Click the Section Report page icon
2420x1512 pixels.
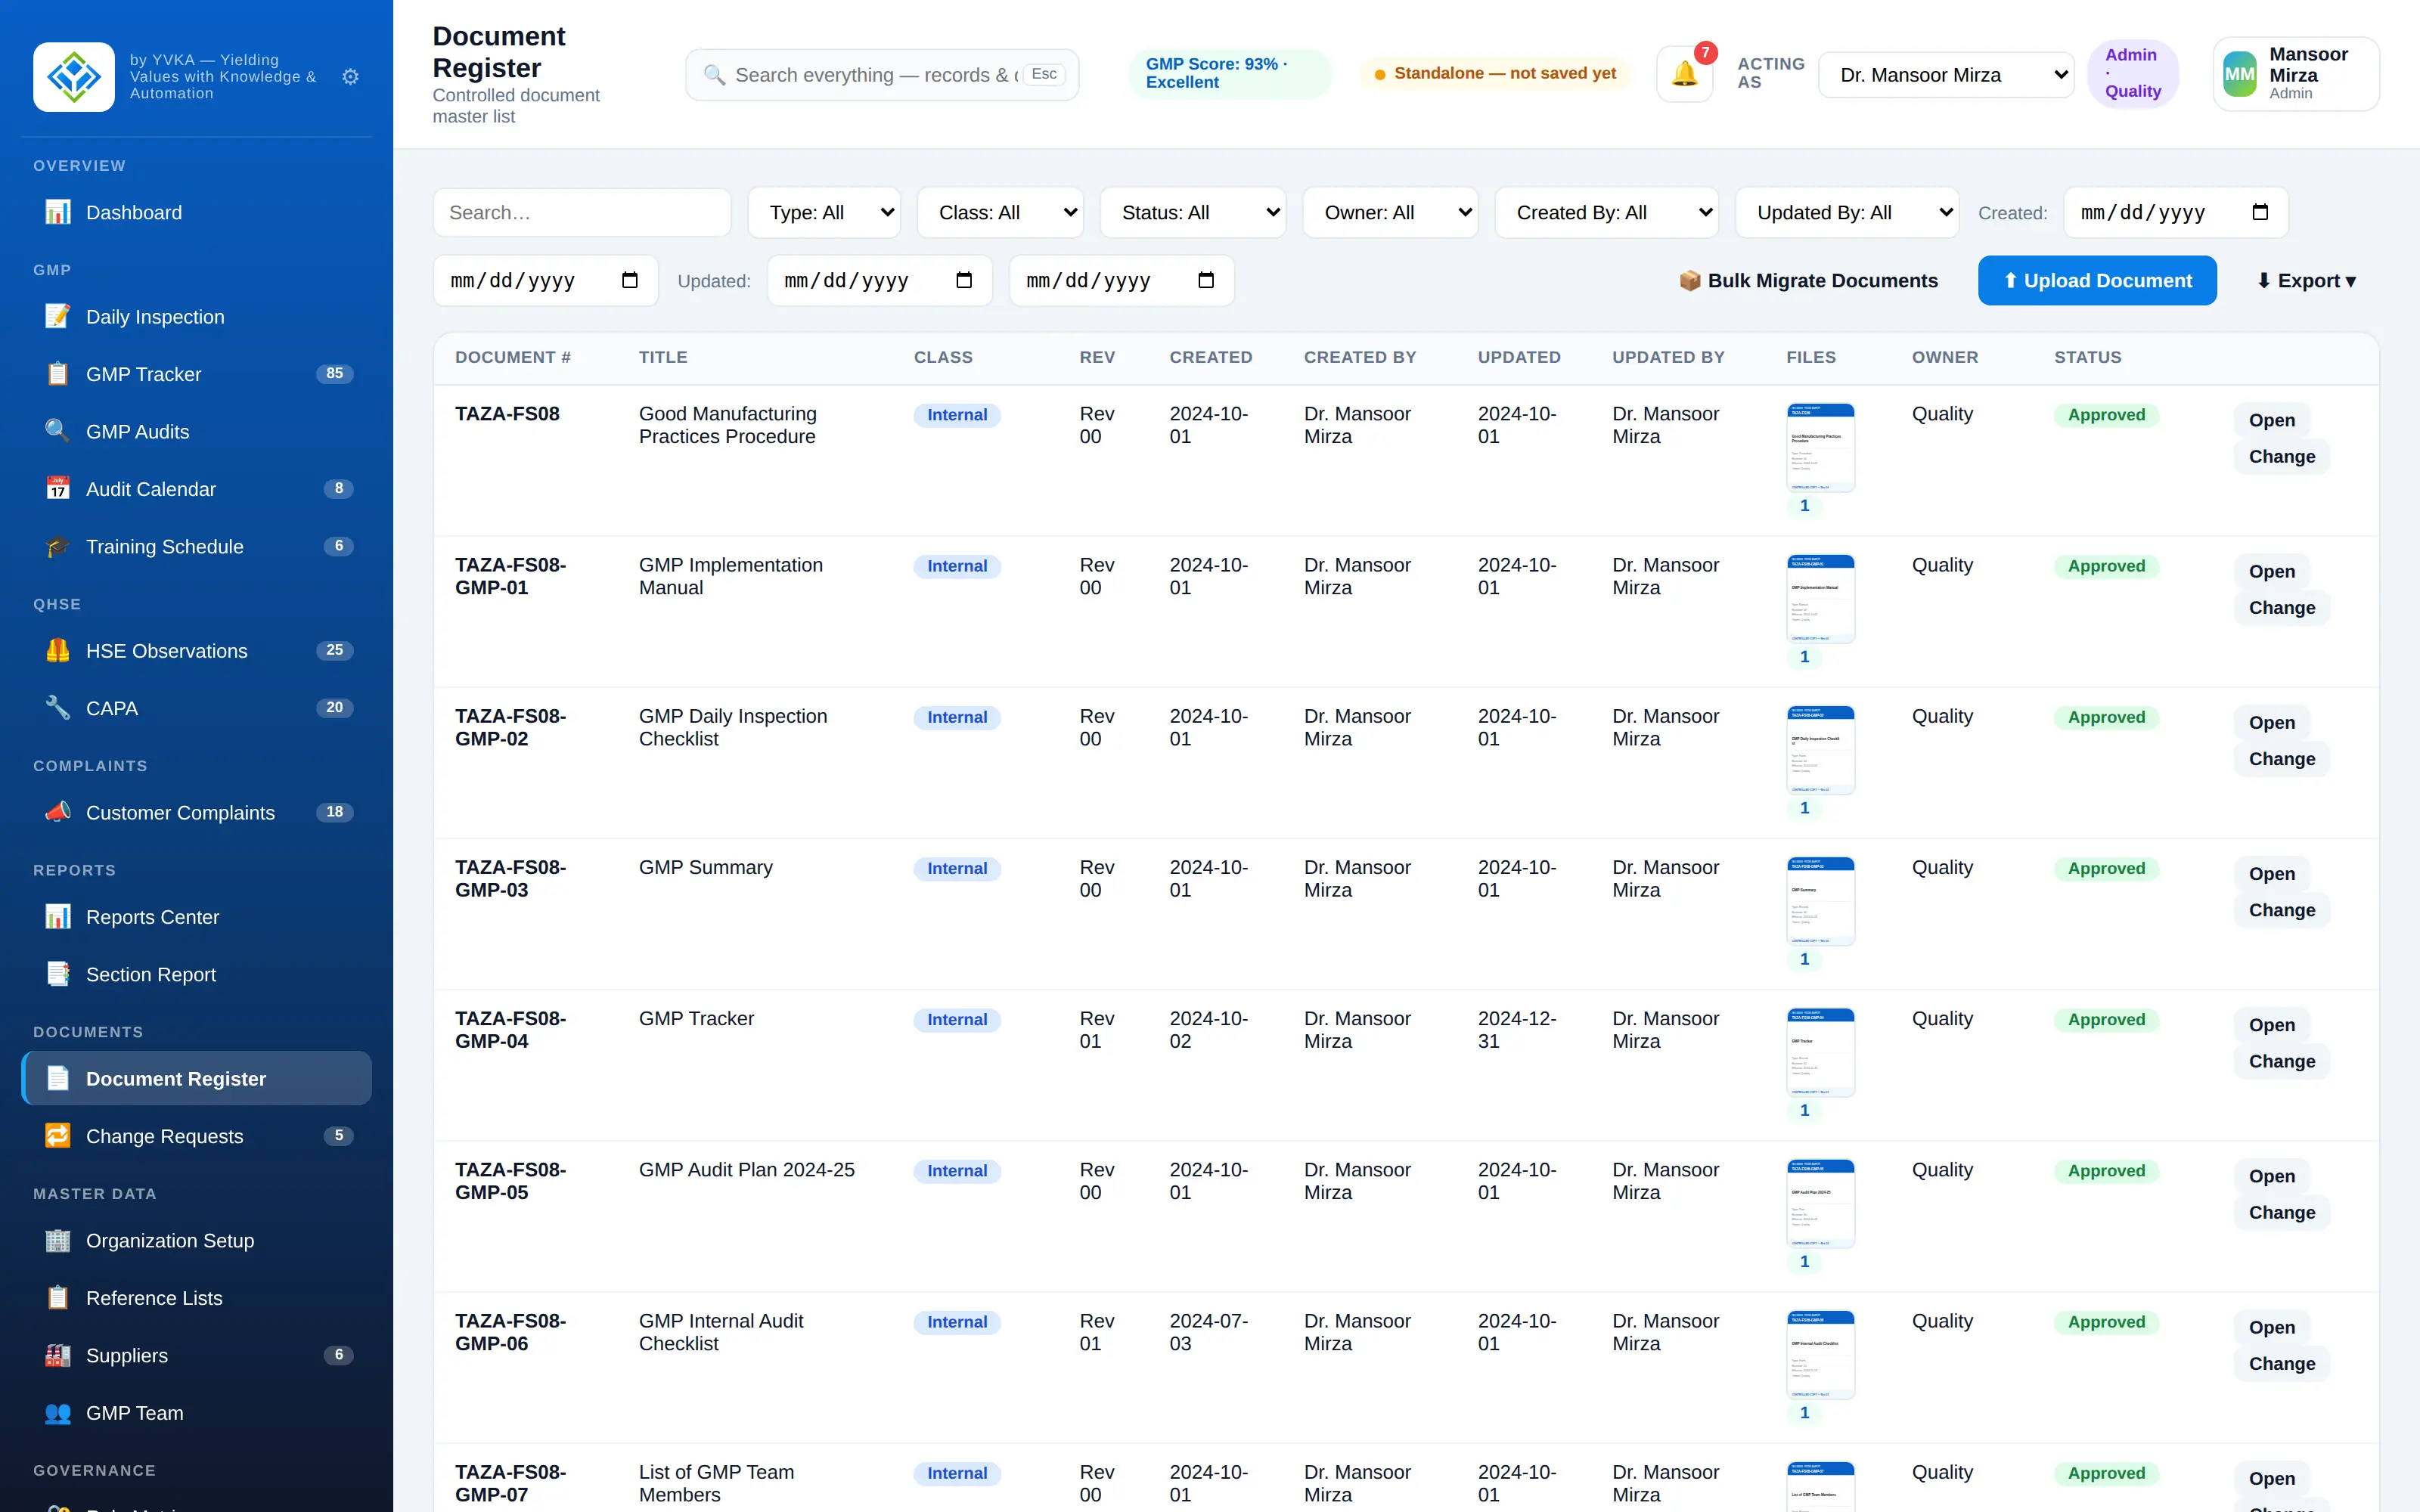point(58,973)
